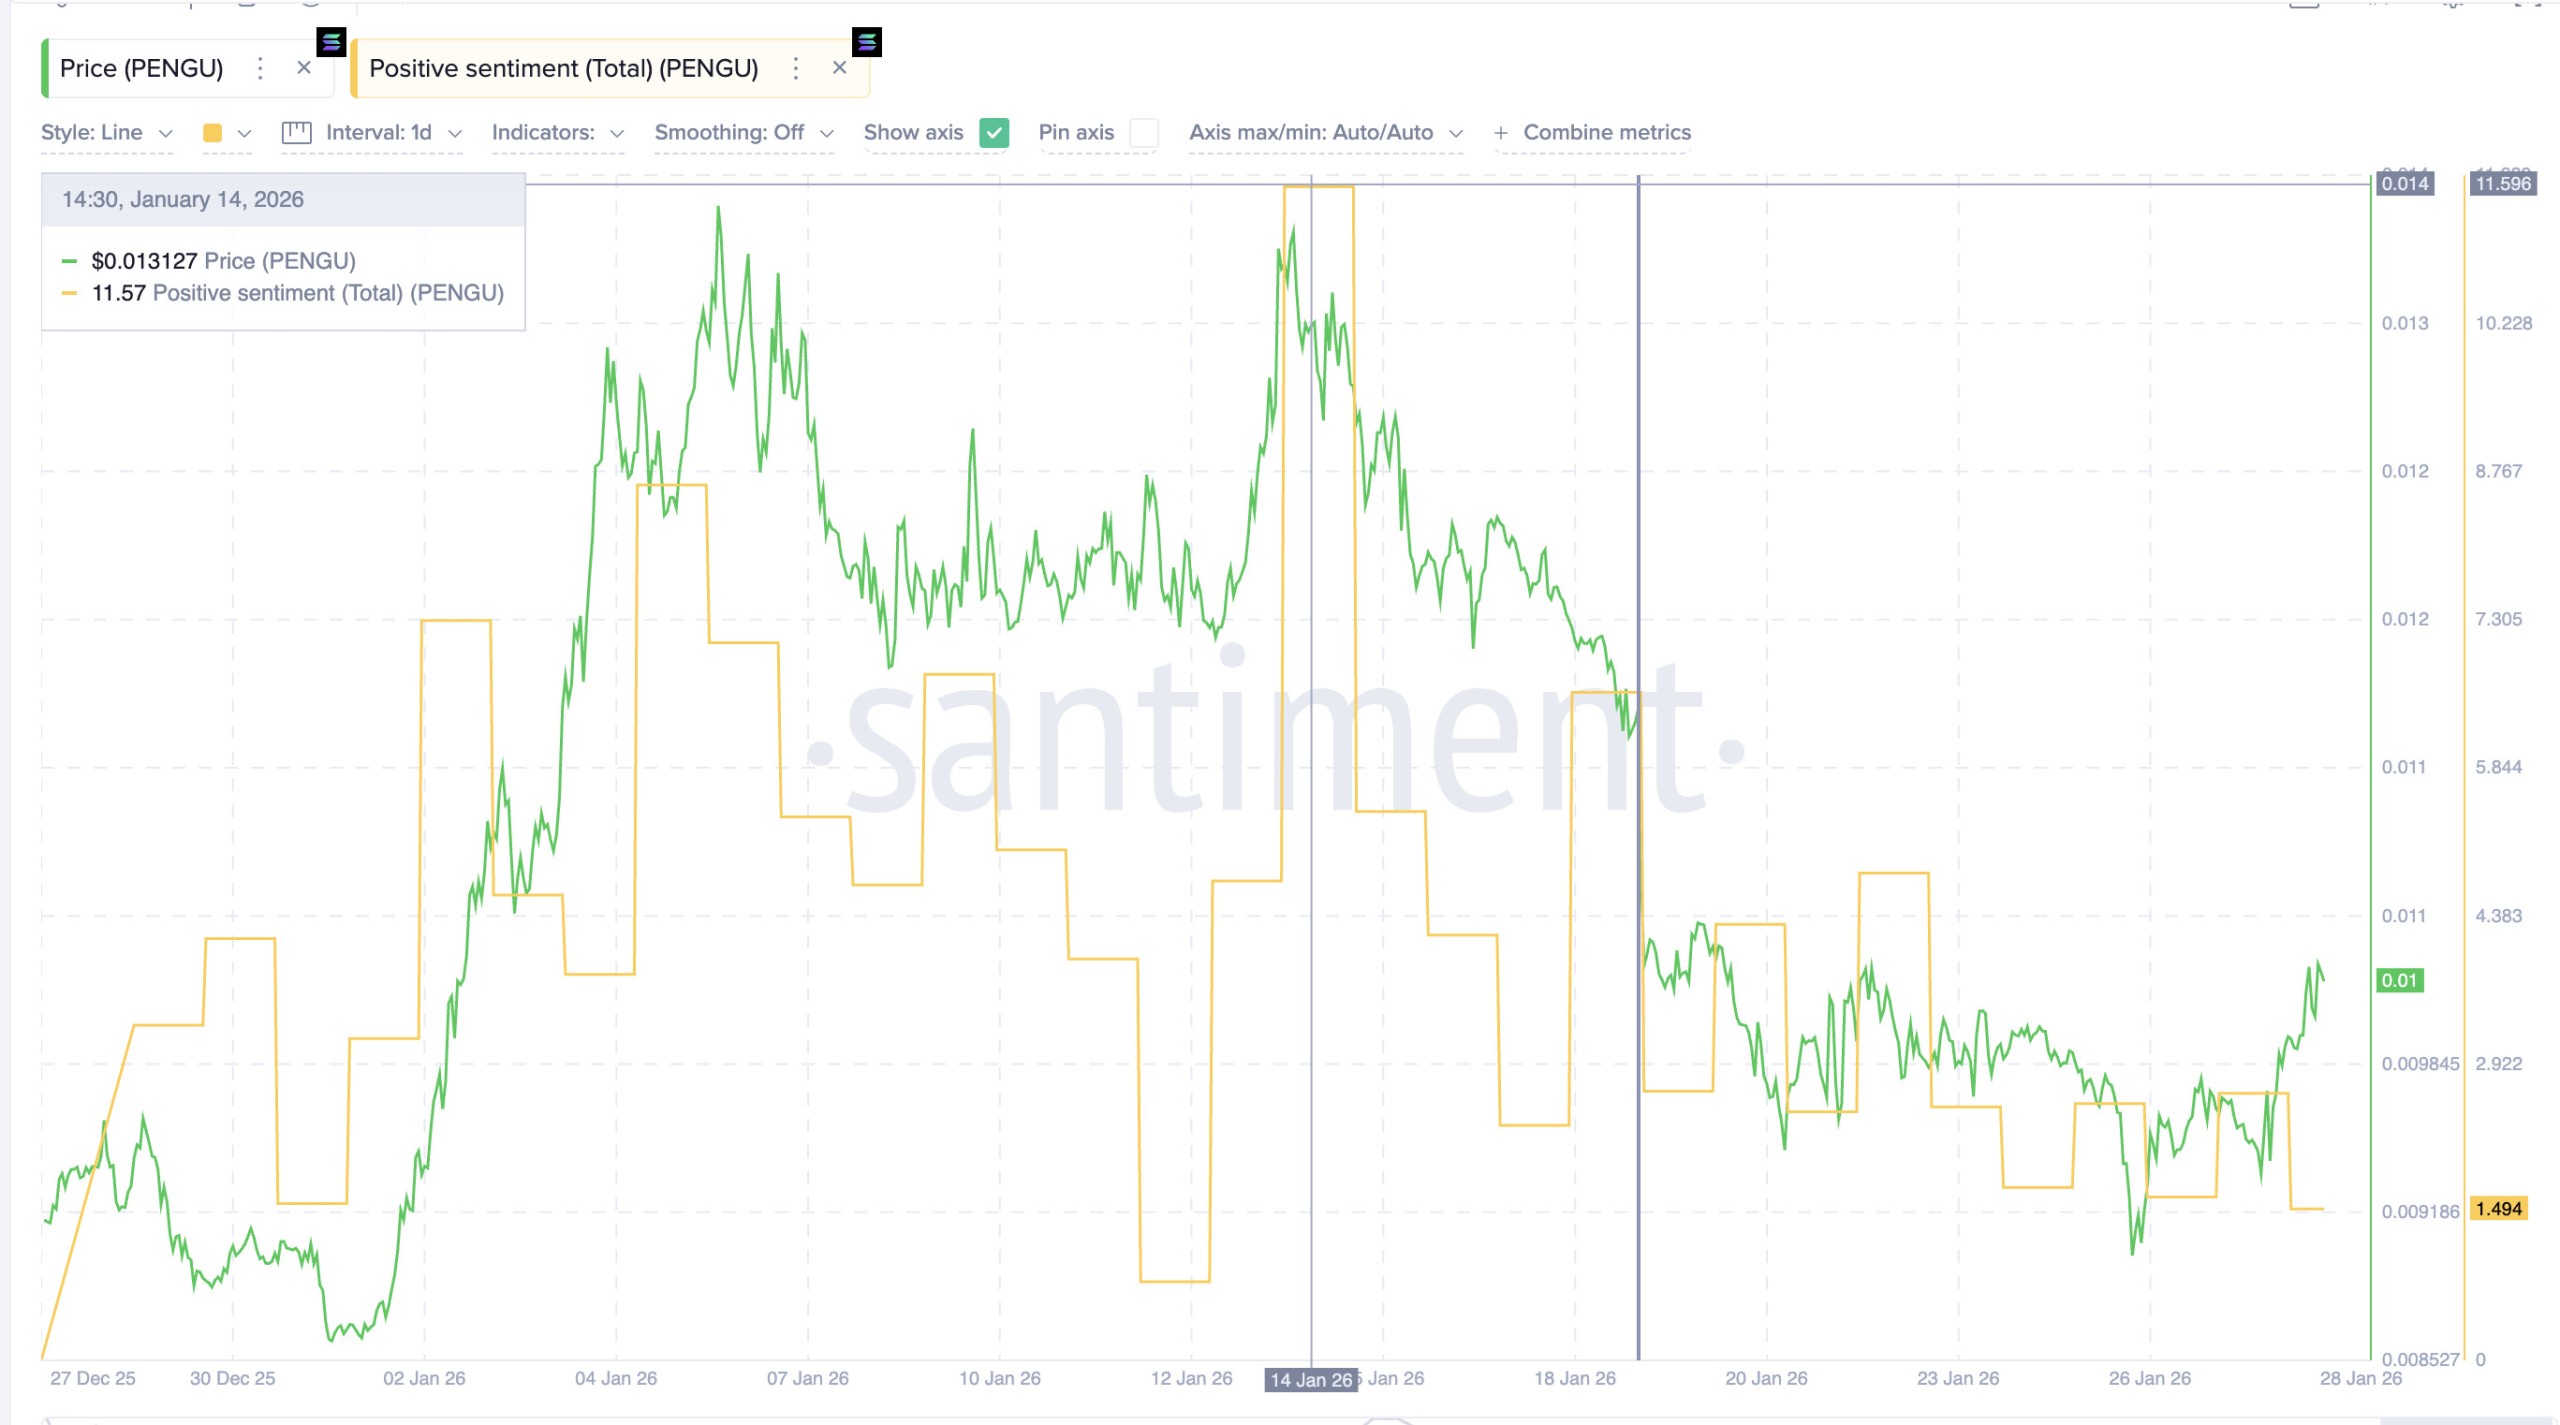This screenshot has height=1425, width=2560.
Task: Open Positive sentiment metric three-dot menu
Action: pyautogui.click(x=795, y=68)
